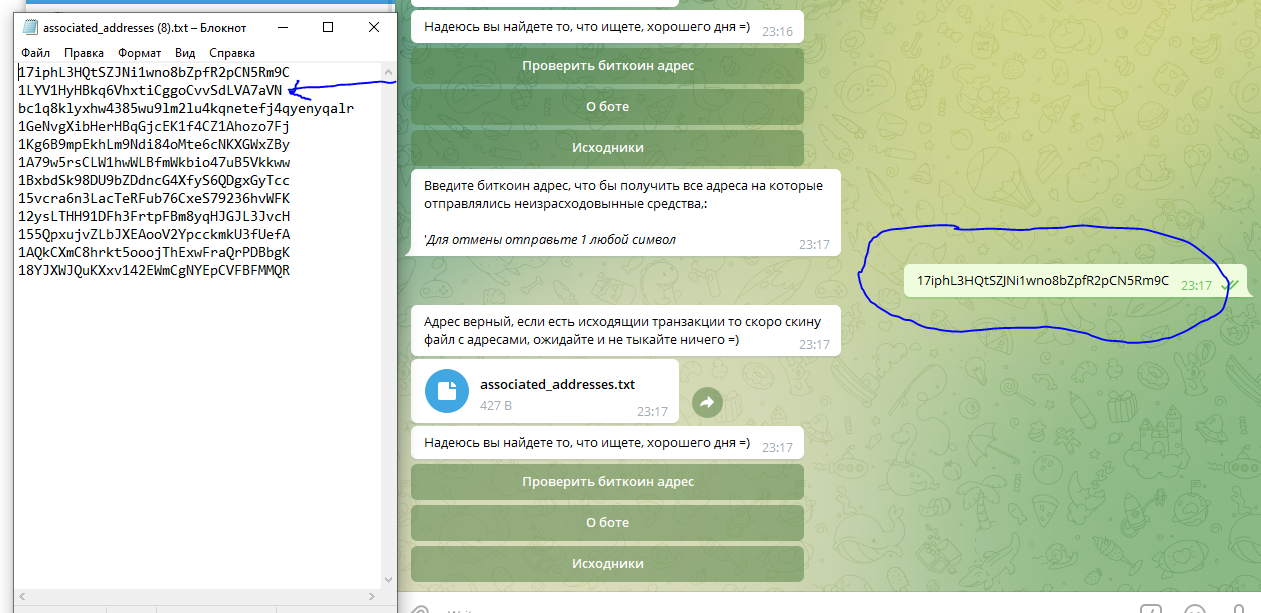Maximize the Notepad window
This screenshot has height=613, width=1261.
point(328,27)
